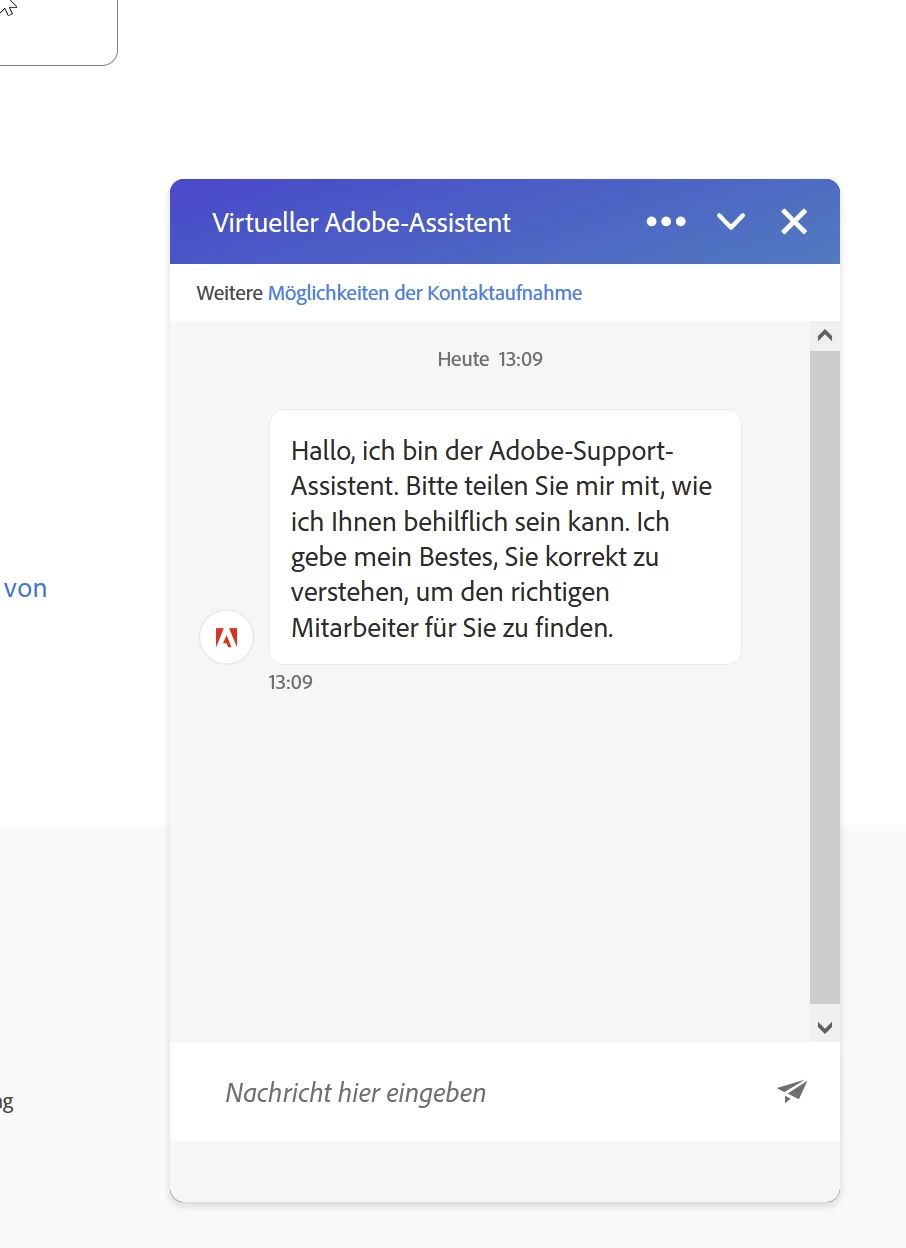The height and width of the screenshot is (1248, 906).
Task: Click the Adobe logo avatar beside message
Action: click(x=227, y=637)
